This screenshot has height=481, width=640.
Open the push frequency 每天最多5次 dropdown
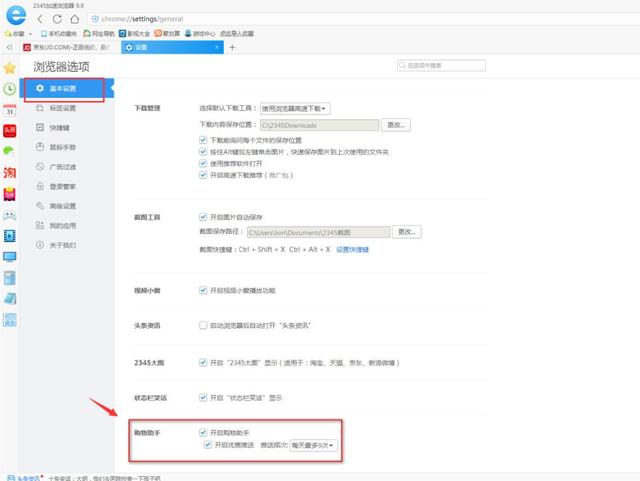point(313,445)
